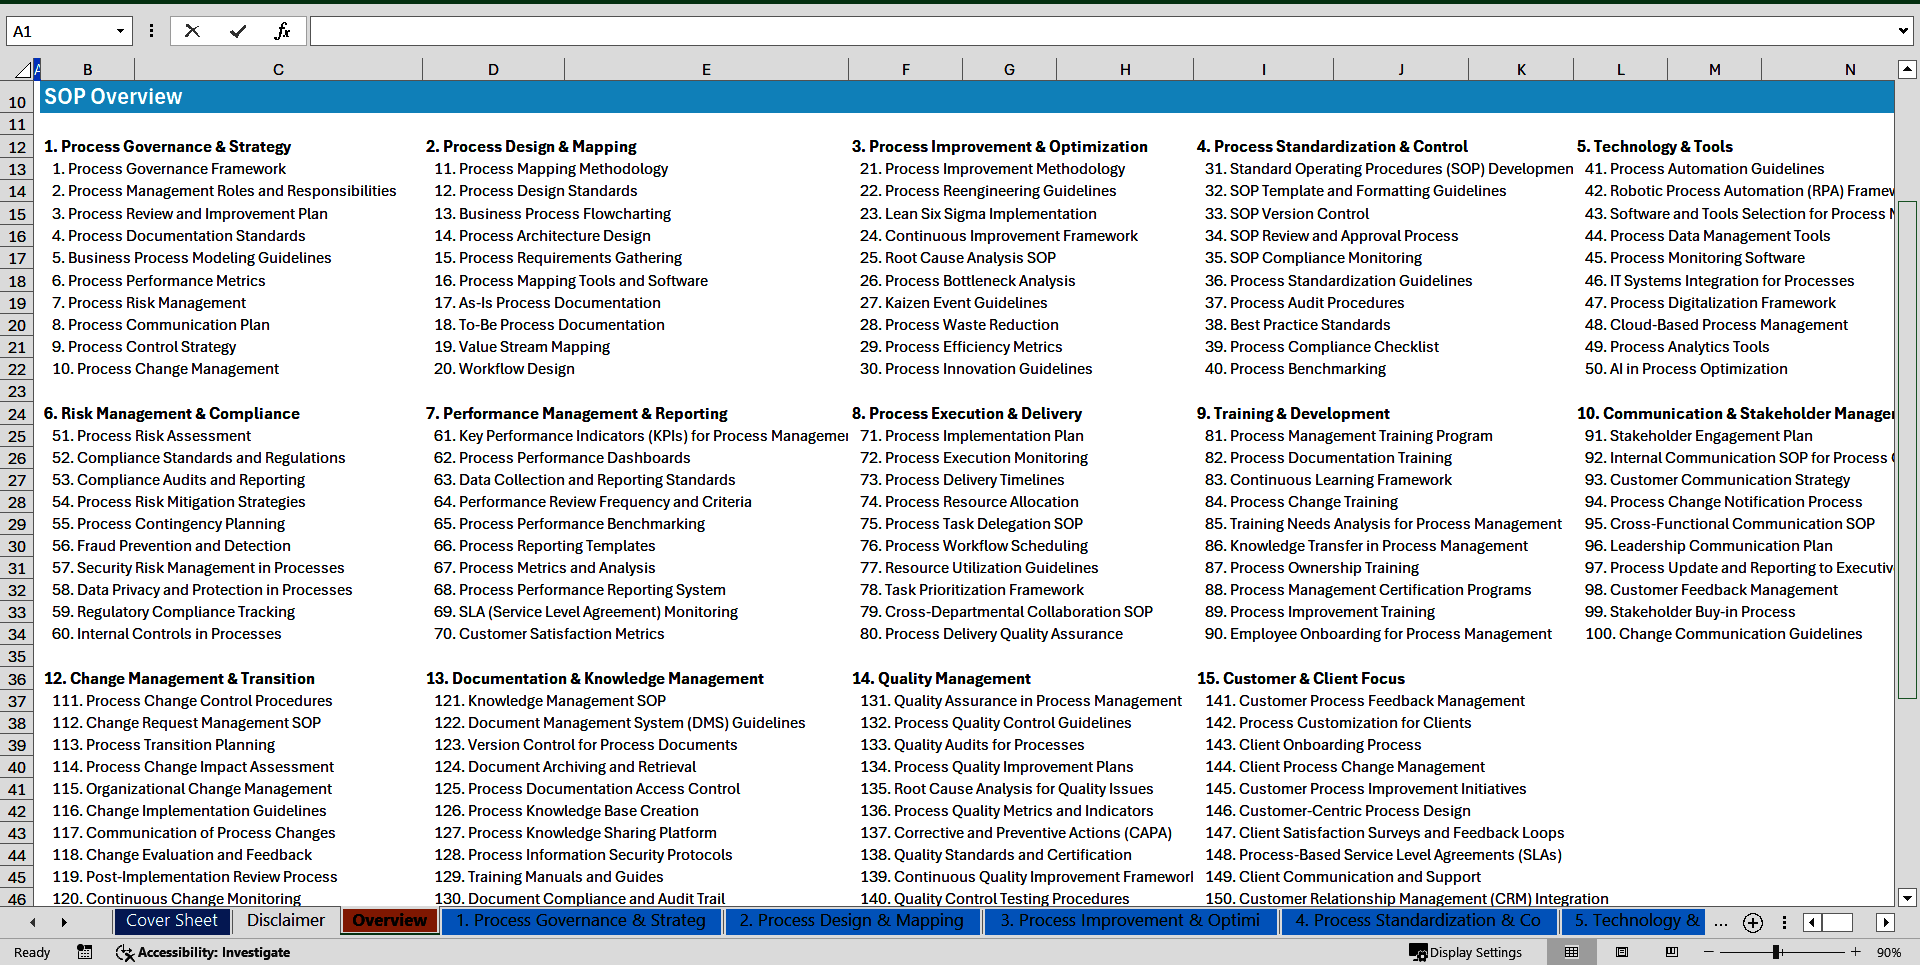Click the zoom in plus icon
Screen dimensions: 1920x966
[1856, 952]
